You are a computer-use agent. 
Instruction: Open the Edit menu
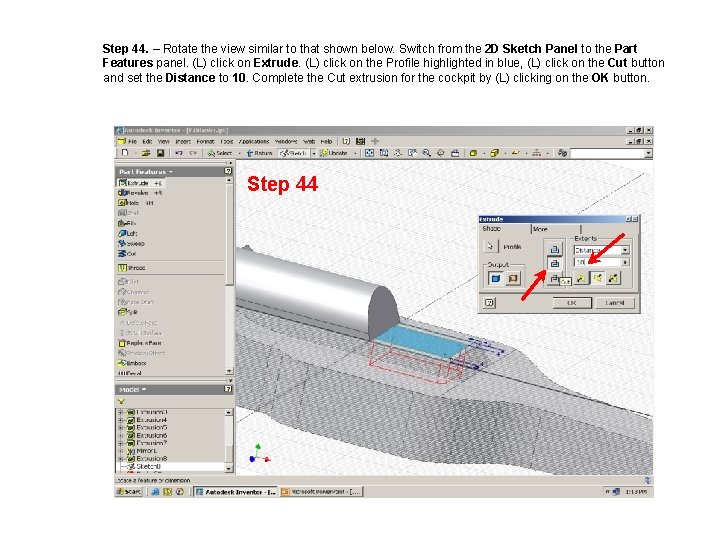click(x=147, y=141)
